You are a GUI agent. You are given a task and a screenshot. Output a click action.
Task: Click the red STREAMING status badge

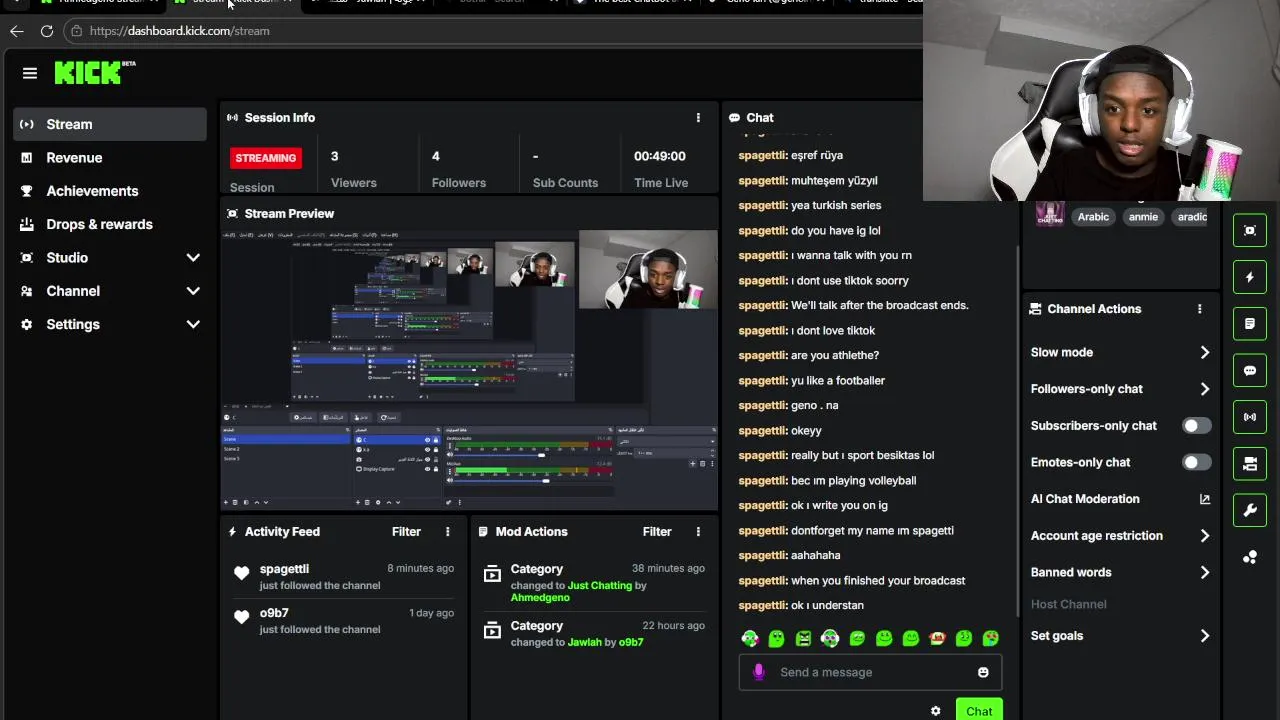point(266,158)
